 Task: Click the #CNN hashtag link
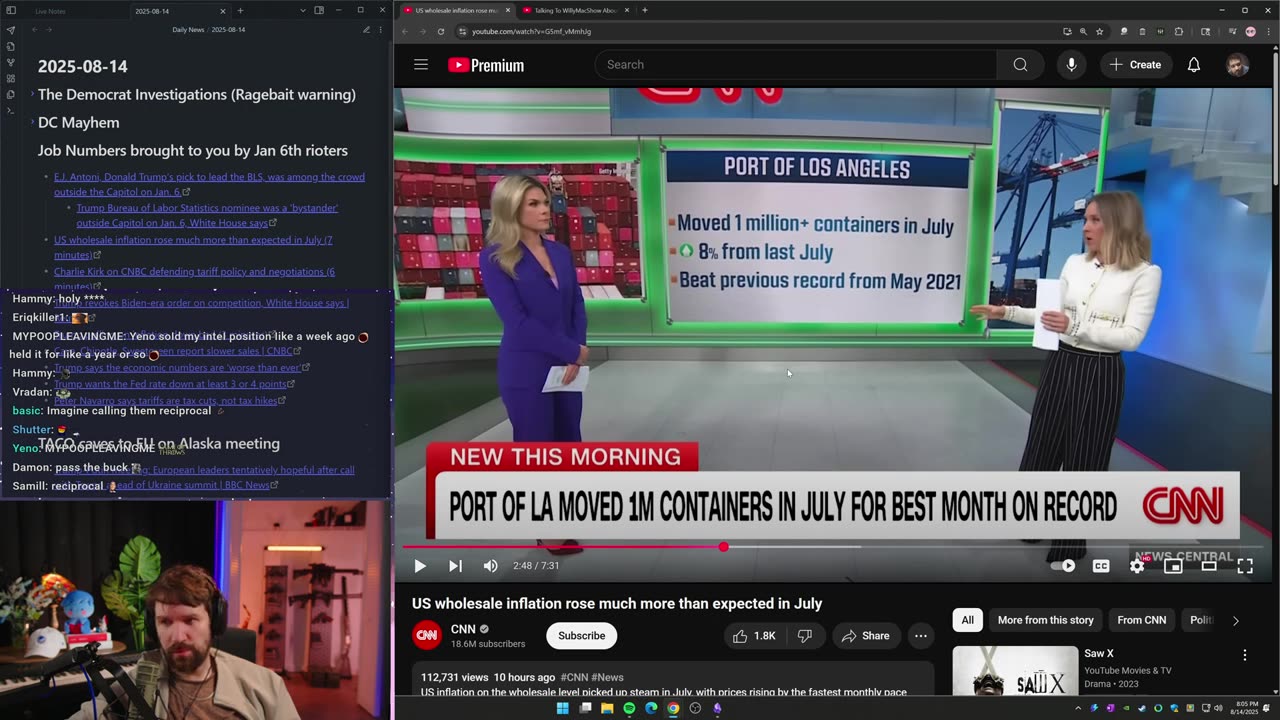(x=574, y=677)
